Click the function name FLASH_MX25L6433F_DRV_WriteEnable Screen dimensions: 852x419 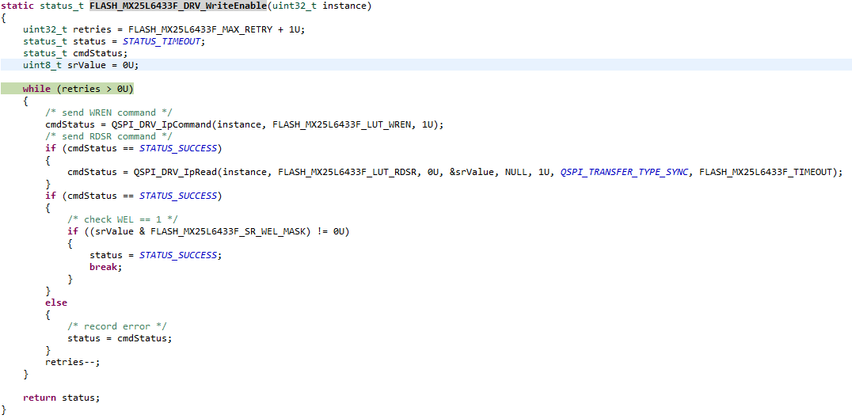point(177,6)
